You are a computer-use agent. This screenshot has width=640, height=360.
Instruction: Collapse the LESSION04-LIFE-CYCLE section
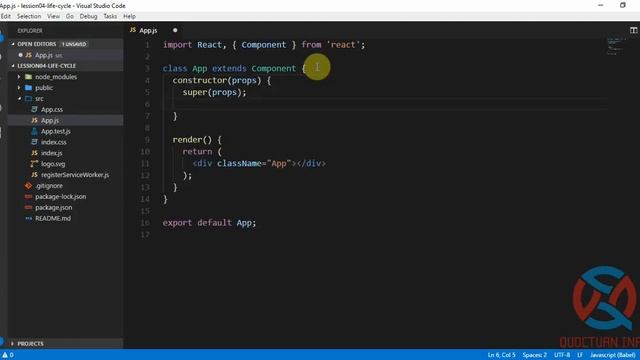pyautogui.click(x=13, y=66)
